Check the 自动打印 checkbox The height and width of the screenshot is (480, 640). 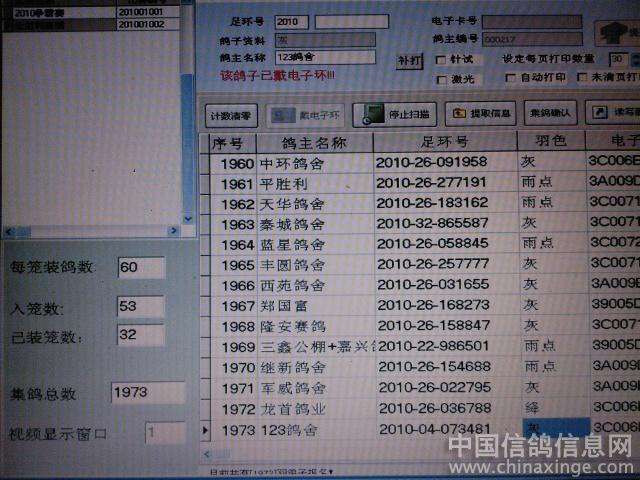(x=511, y=78)
